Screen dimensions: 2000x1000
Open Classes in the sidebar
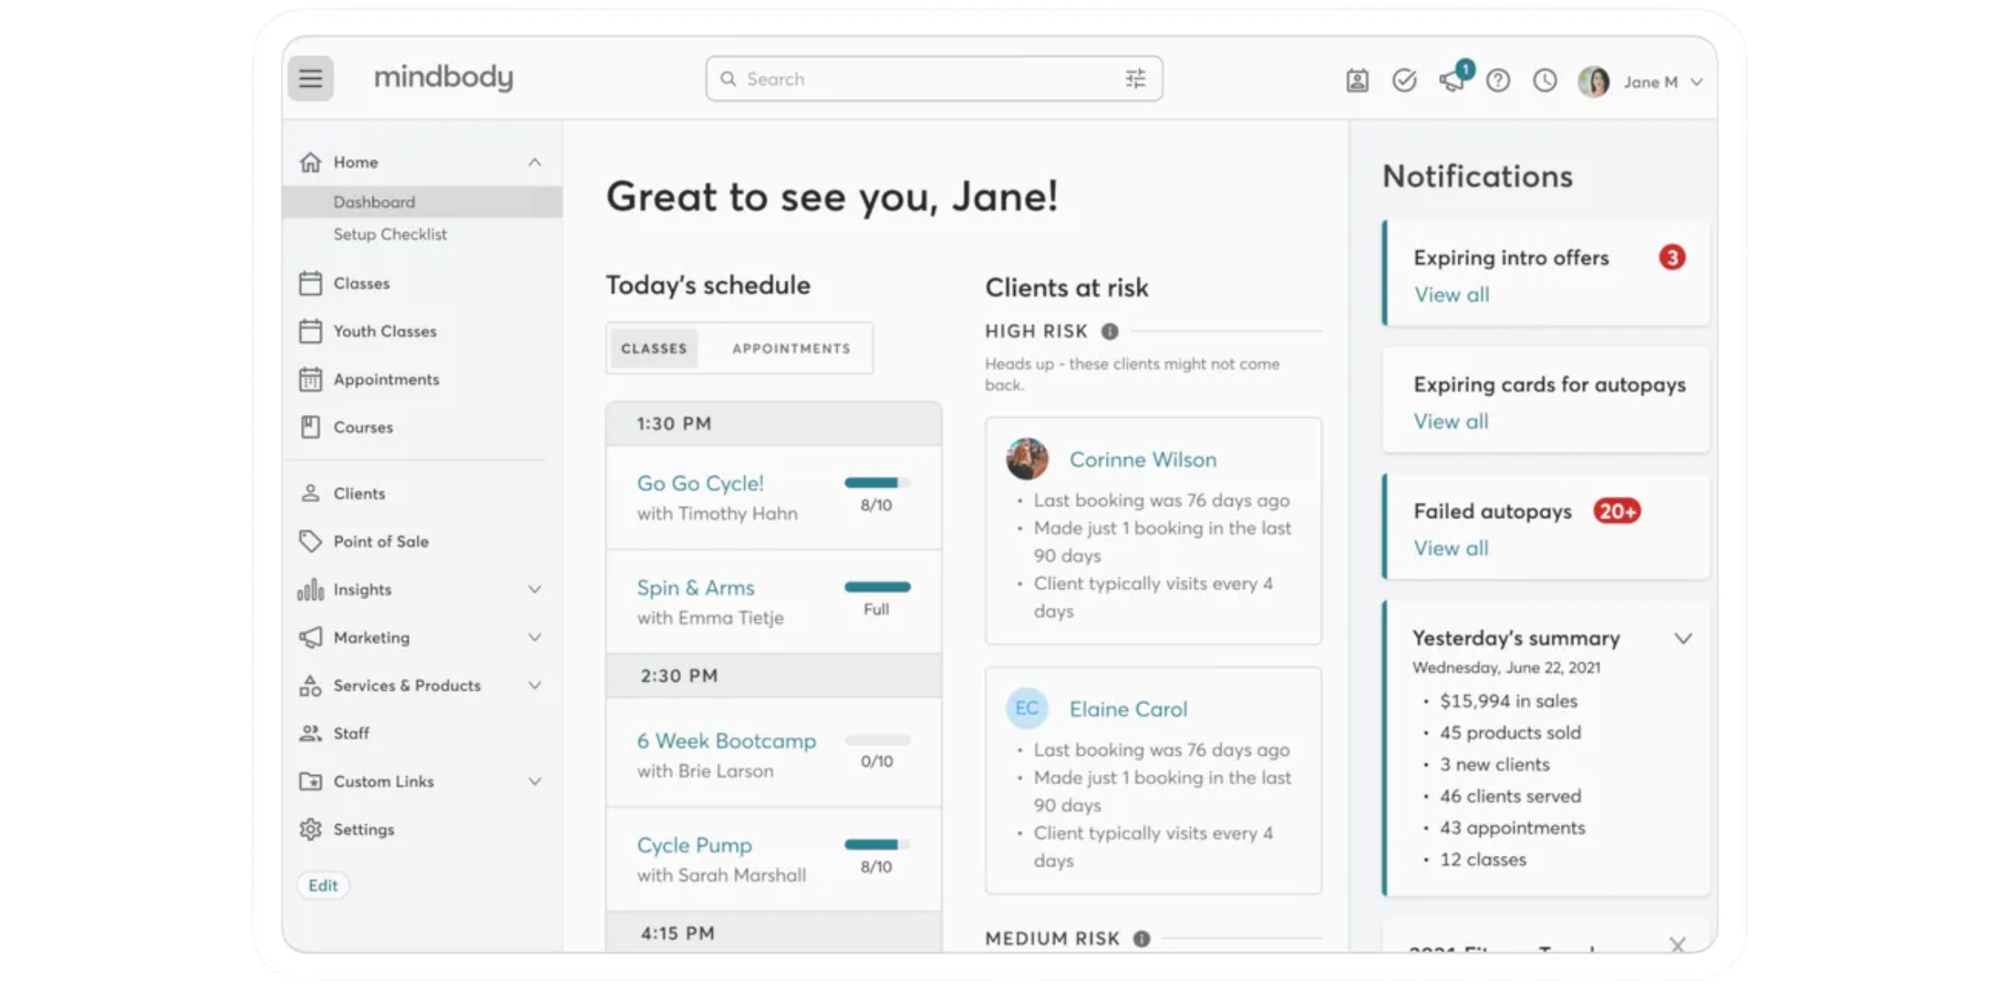click(x=361, y=283)
